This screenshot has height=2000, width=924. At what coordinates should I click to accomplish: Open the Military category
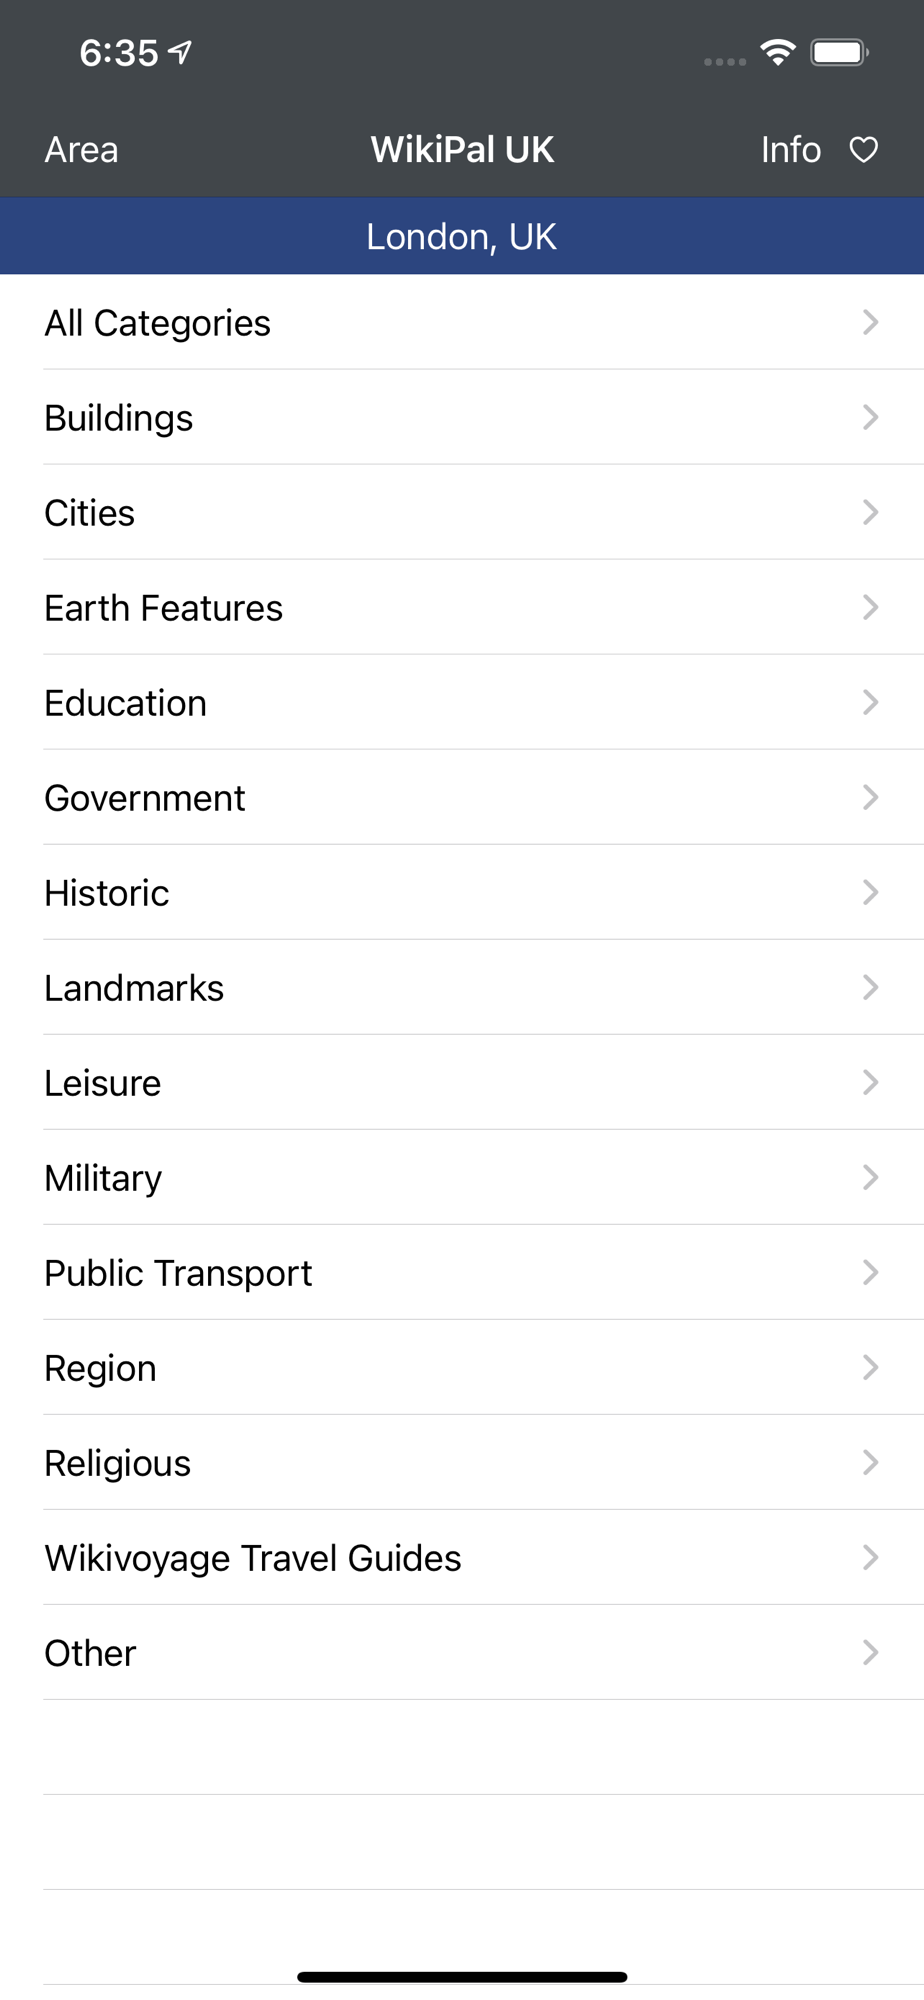(462, 1177)
